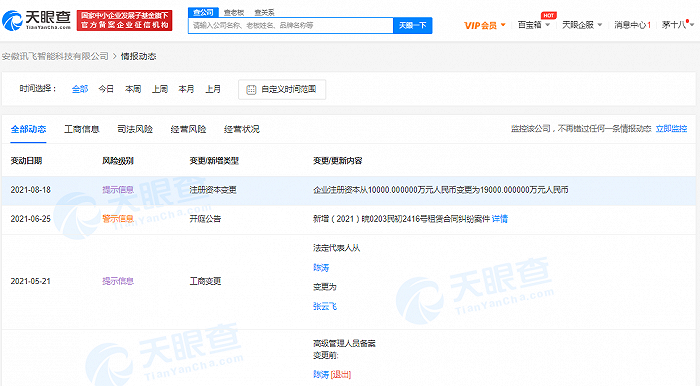Click 开庭公告 change type cell
The height and width of the screenshot is (386, 700).
205,219
